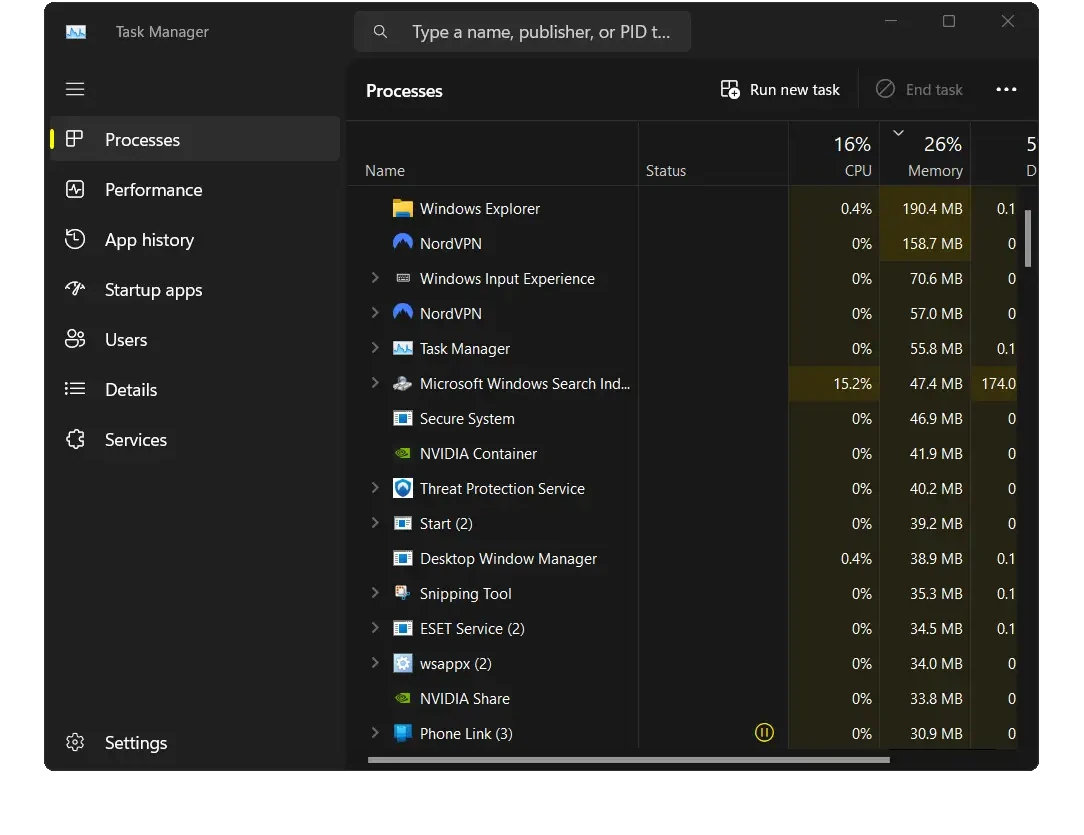Click the Processes sidebar icon
The height and width of the screenshot is (835, 1084).
75,139
